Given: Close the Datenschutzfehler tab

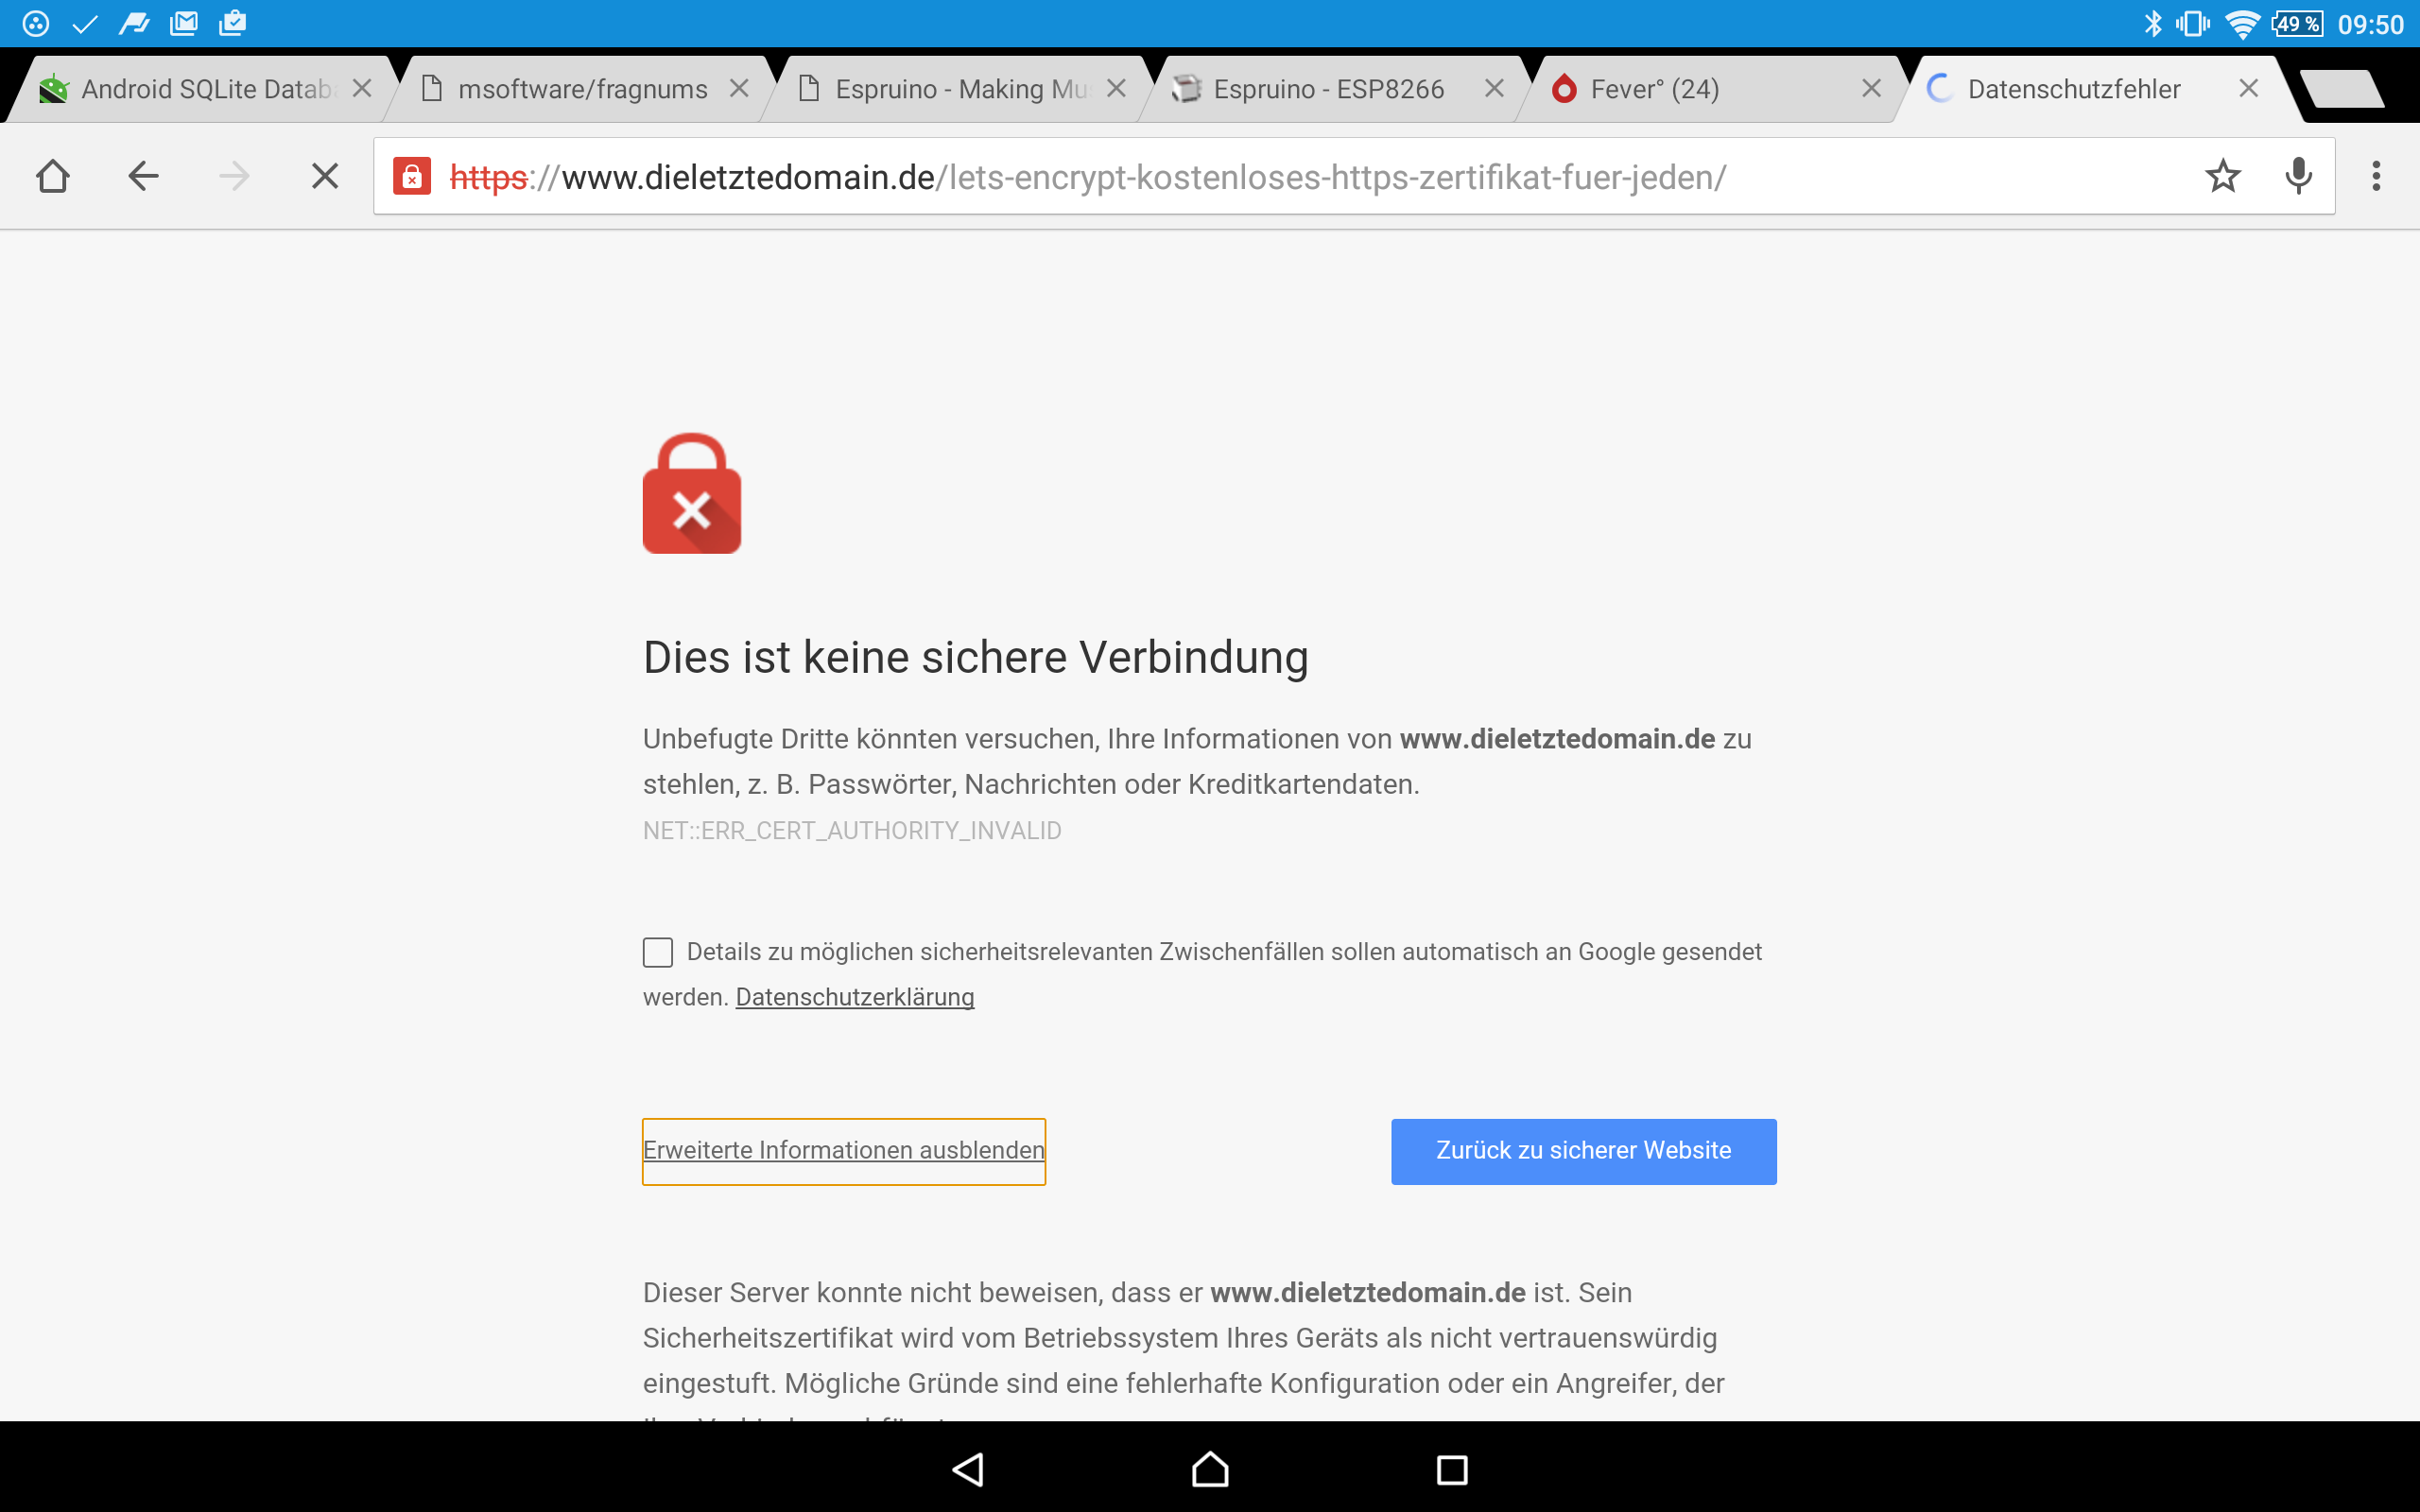Looking at the screenshot, I should tap(2248, 89).
